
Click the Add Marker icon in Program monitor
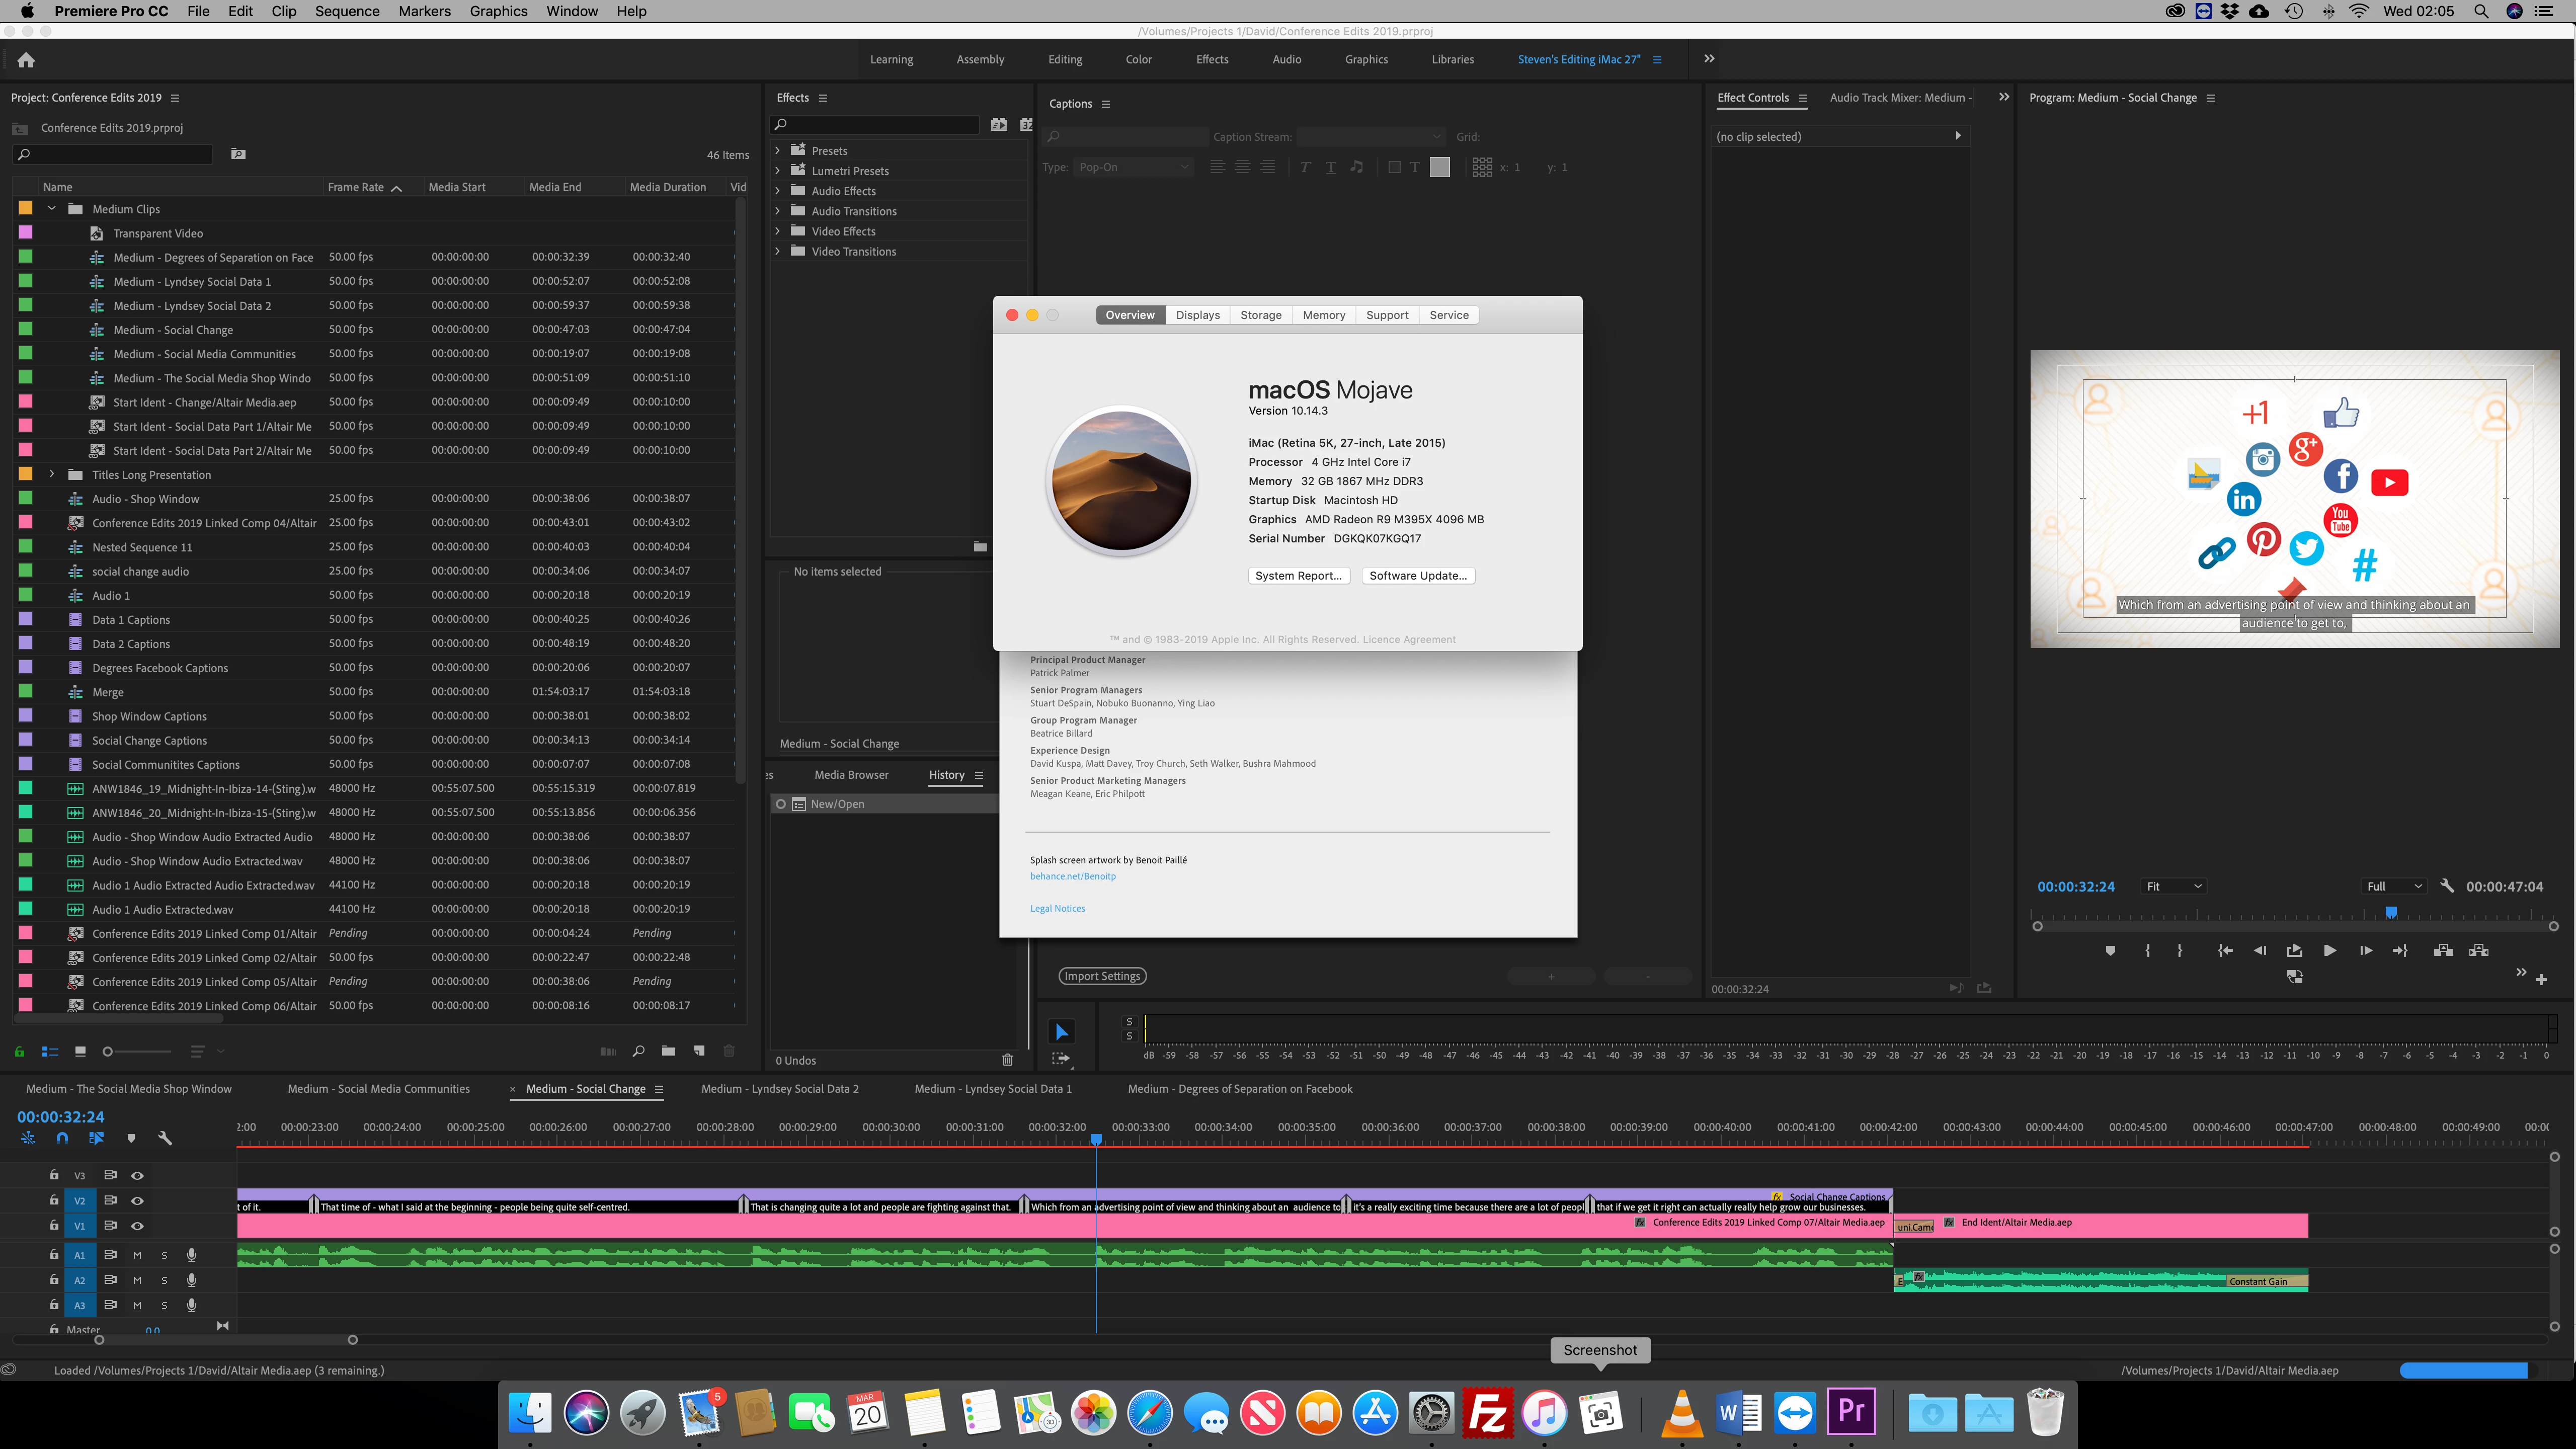[x=2110, y=951]
